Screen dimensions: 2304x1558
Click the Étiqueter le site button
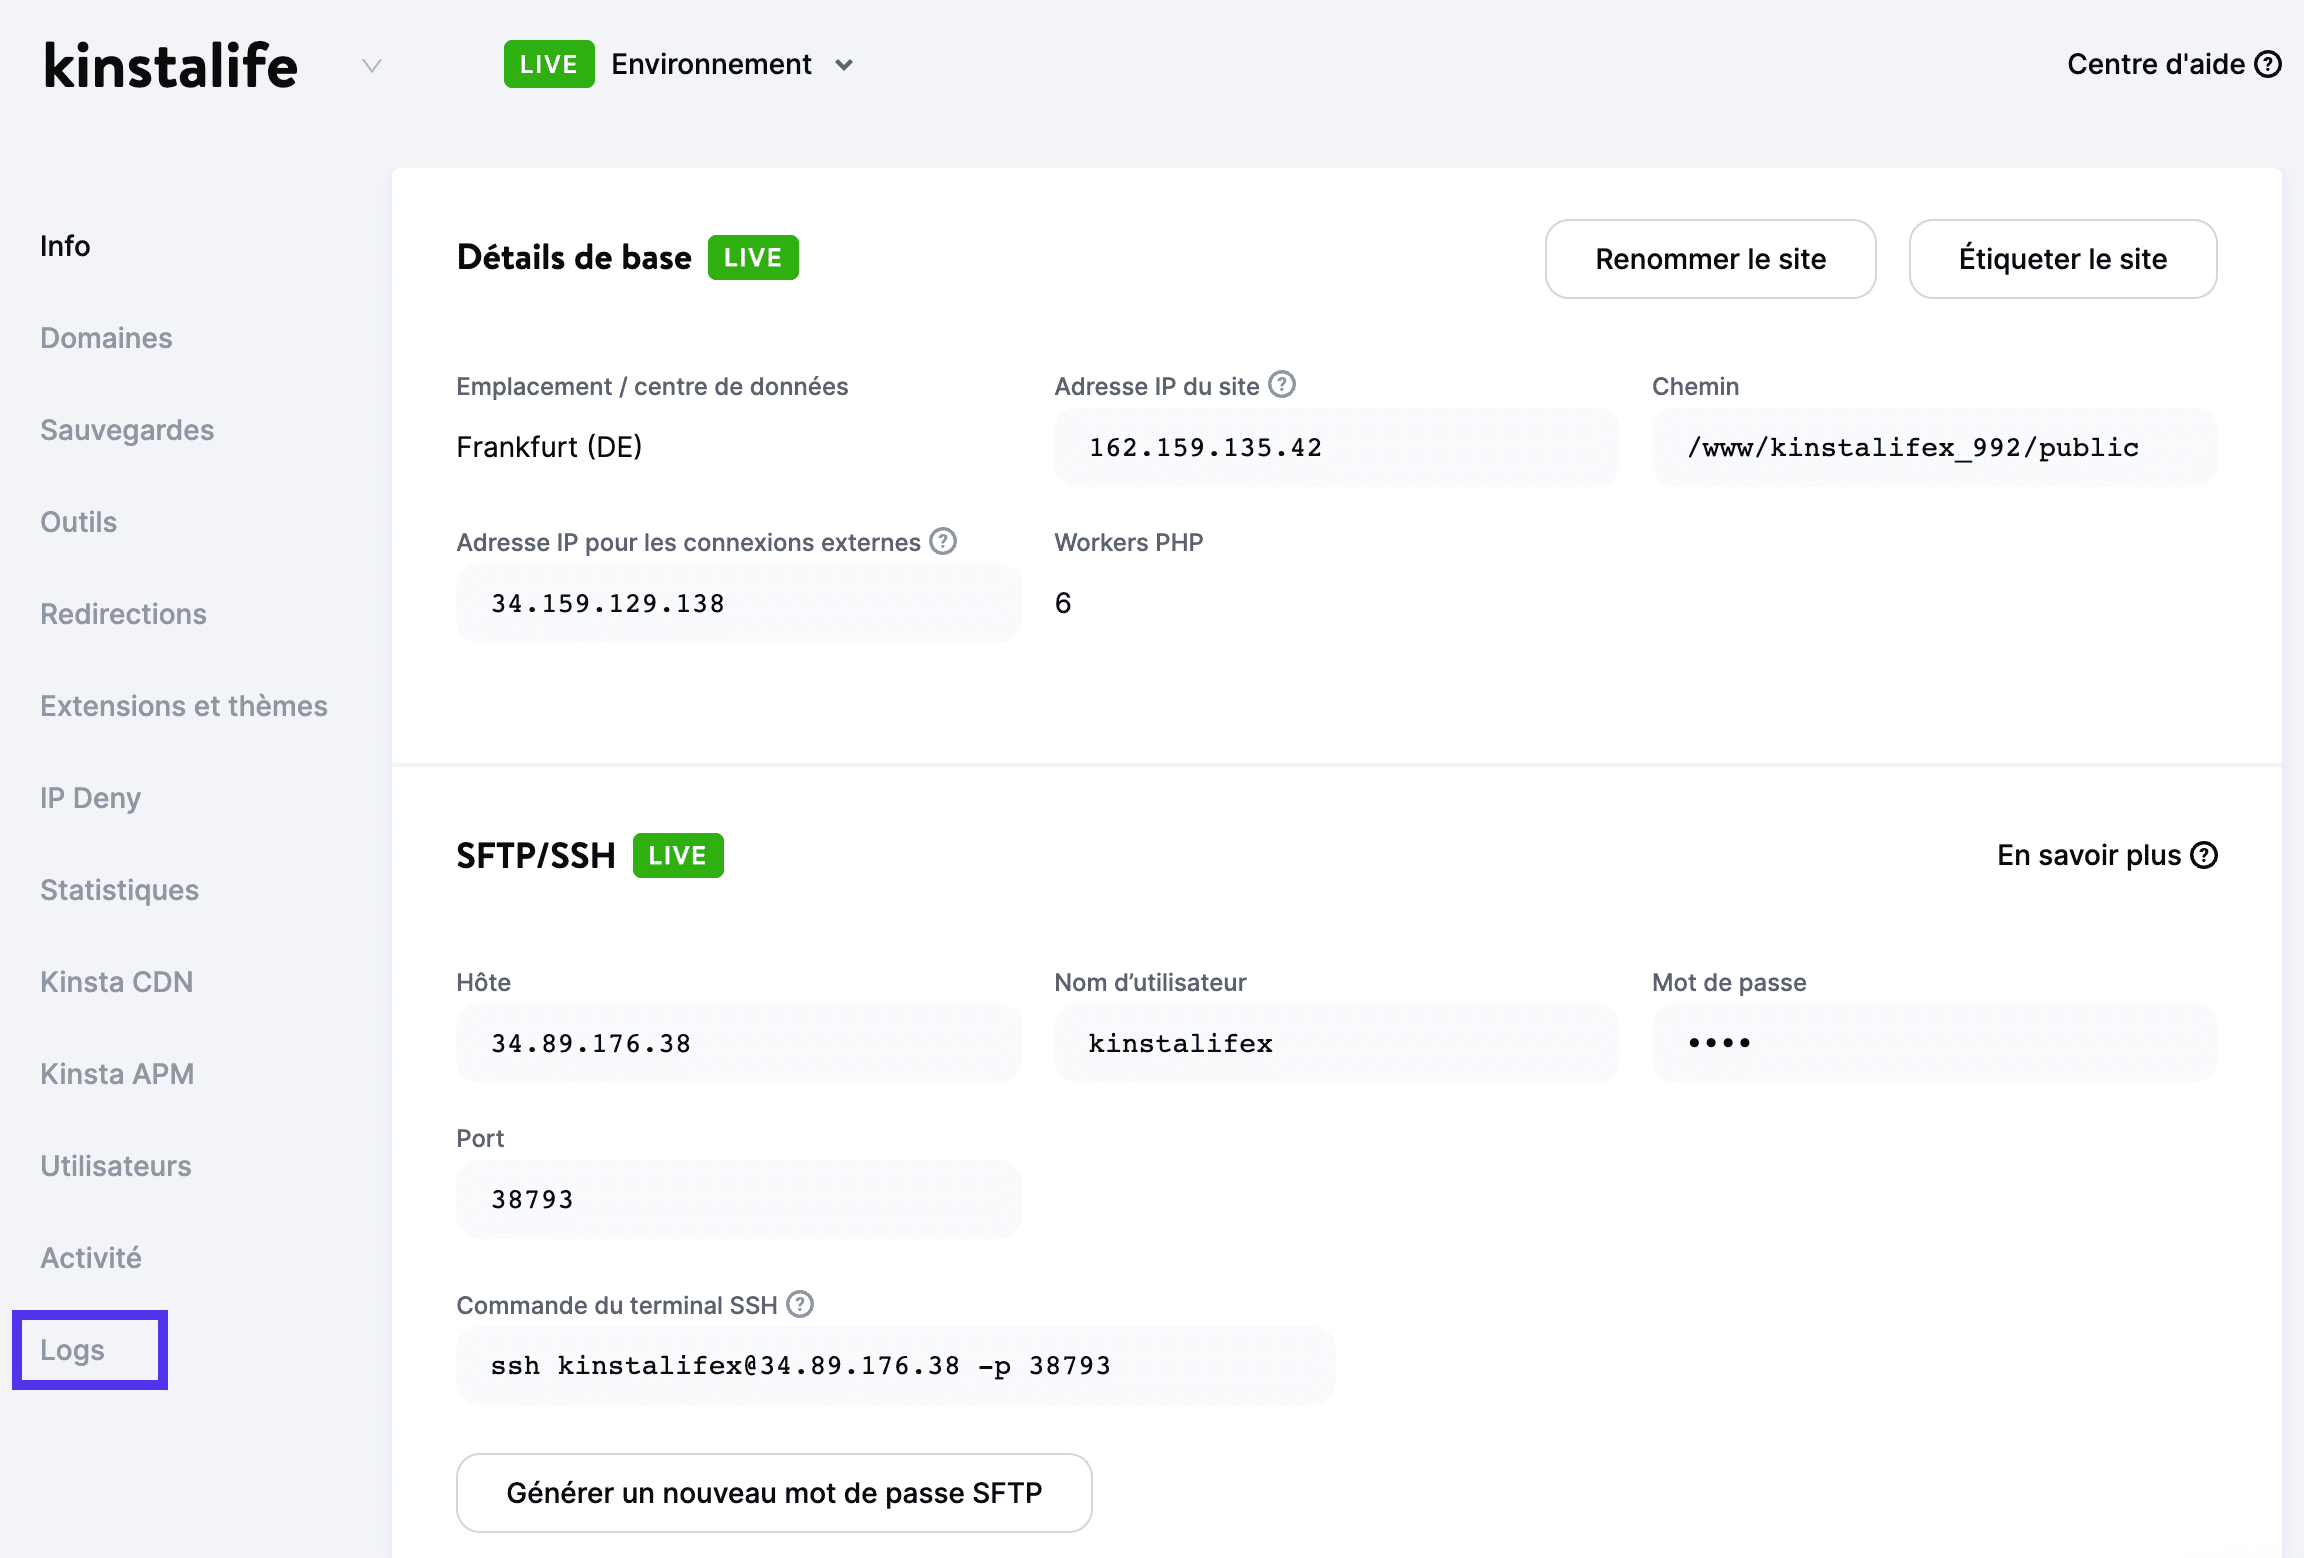coord(2062,259)
